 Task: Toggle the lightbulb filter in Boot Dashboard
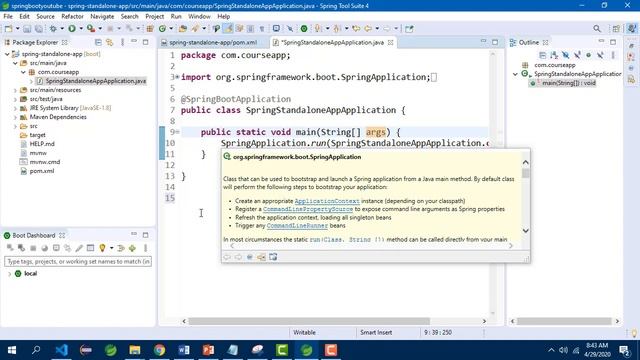(102, 248)
